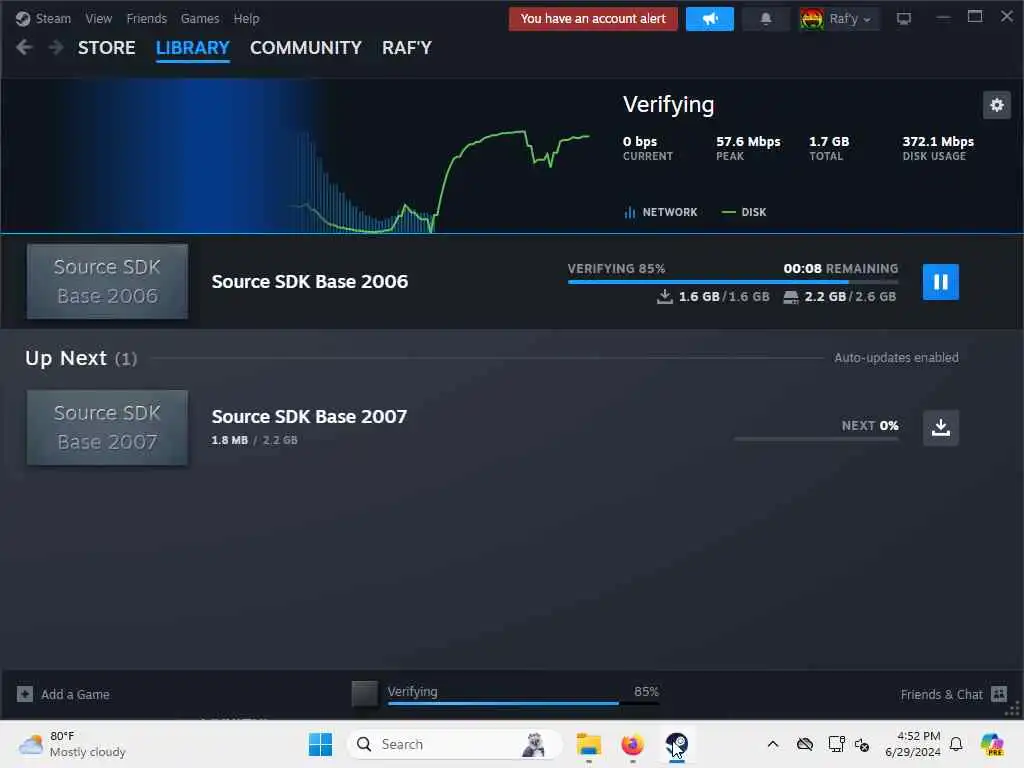The height and width of the screenshot is (768, 1024).
Task: Click the 1.7 GB TOTAL stat
Action: pyautogui.click(x=829, y=148)
